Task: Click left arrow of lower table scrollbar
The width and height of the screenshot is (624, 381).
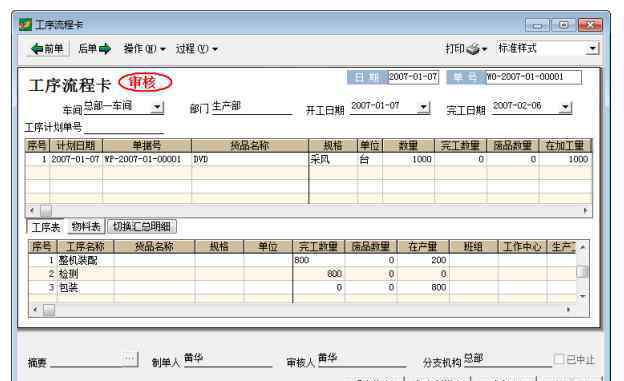Action: [35, 309]
